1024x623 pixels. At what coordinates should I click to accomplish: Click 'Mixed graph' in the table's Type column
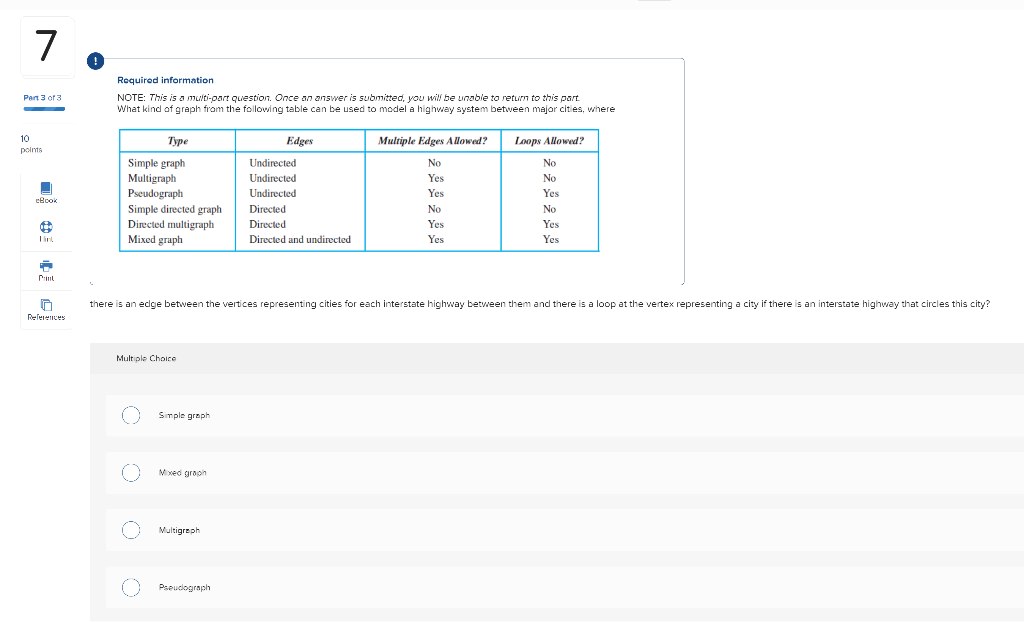coord(155,240)
